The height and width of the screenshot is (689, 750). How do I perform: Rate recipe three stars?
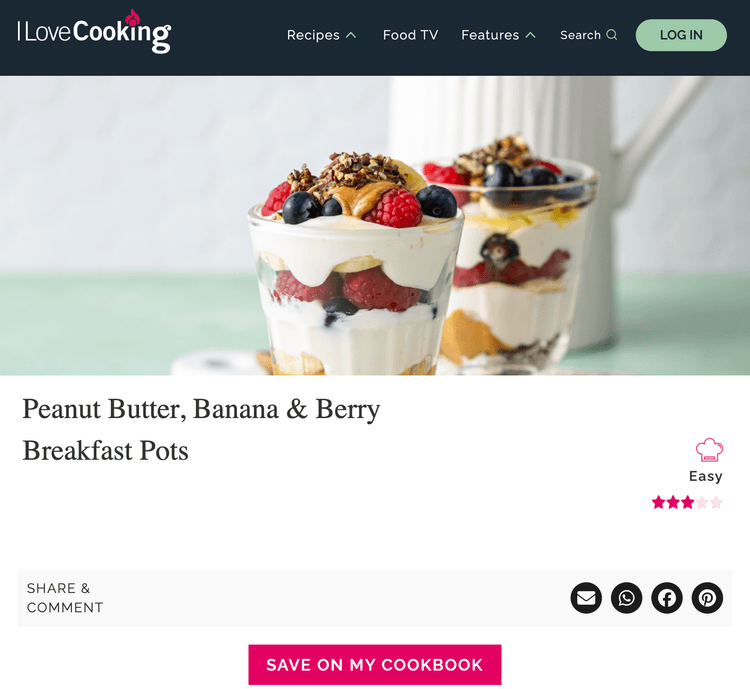click(x=688, y=502)
